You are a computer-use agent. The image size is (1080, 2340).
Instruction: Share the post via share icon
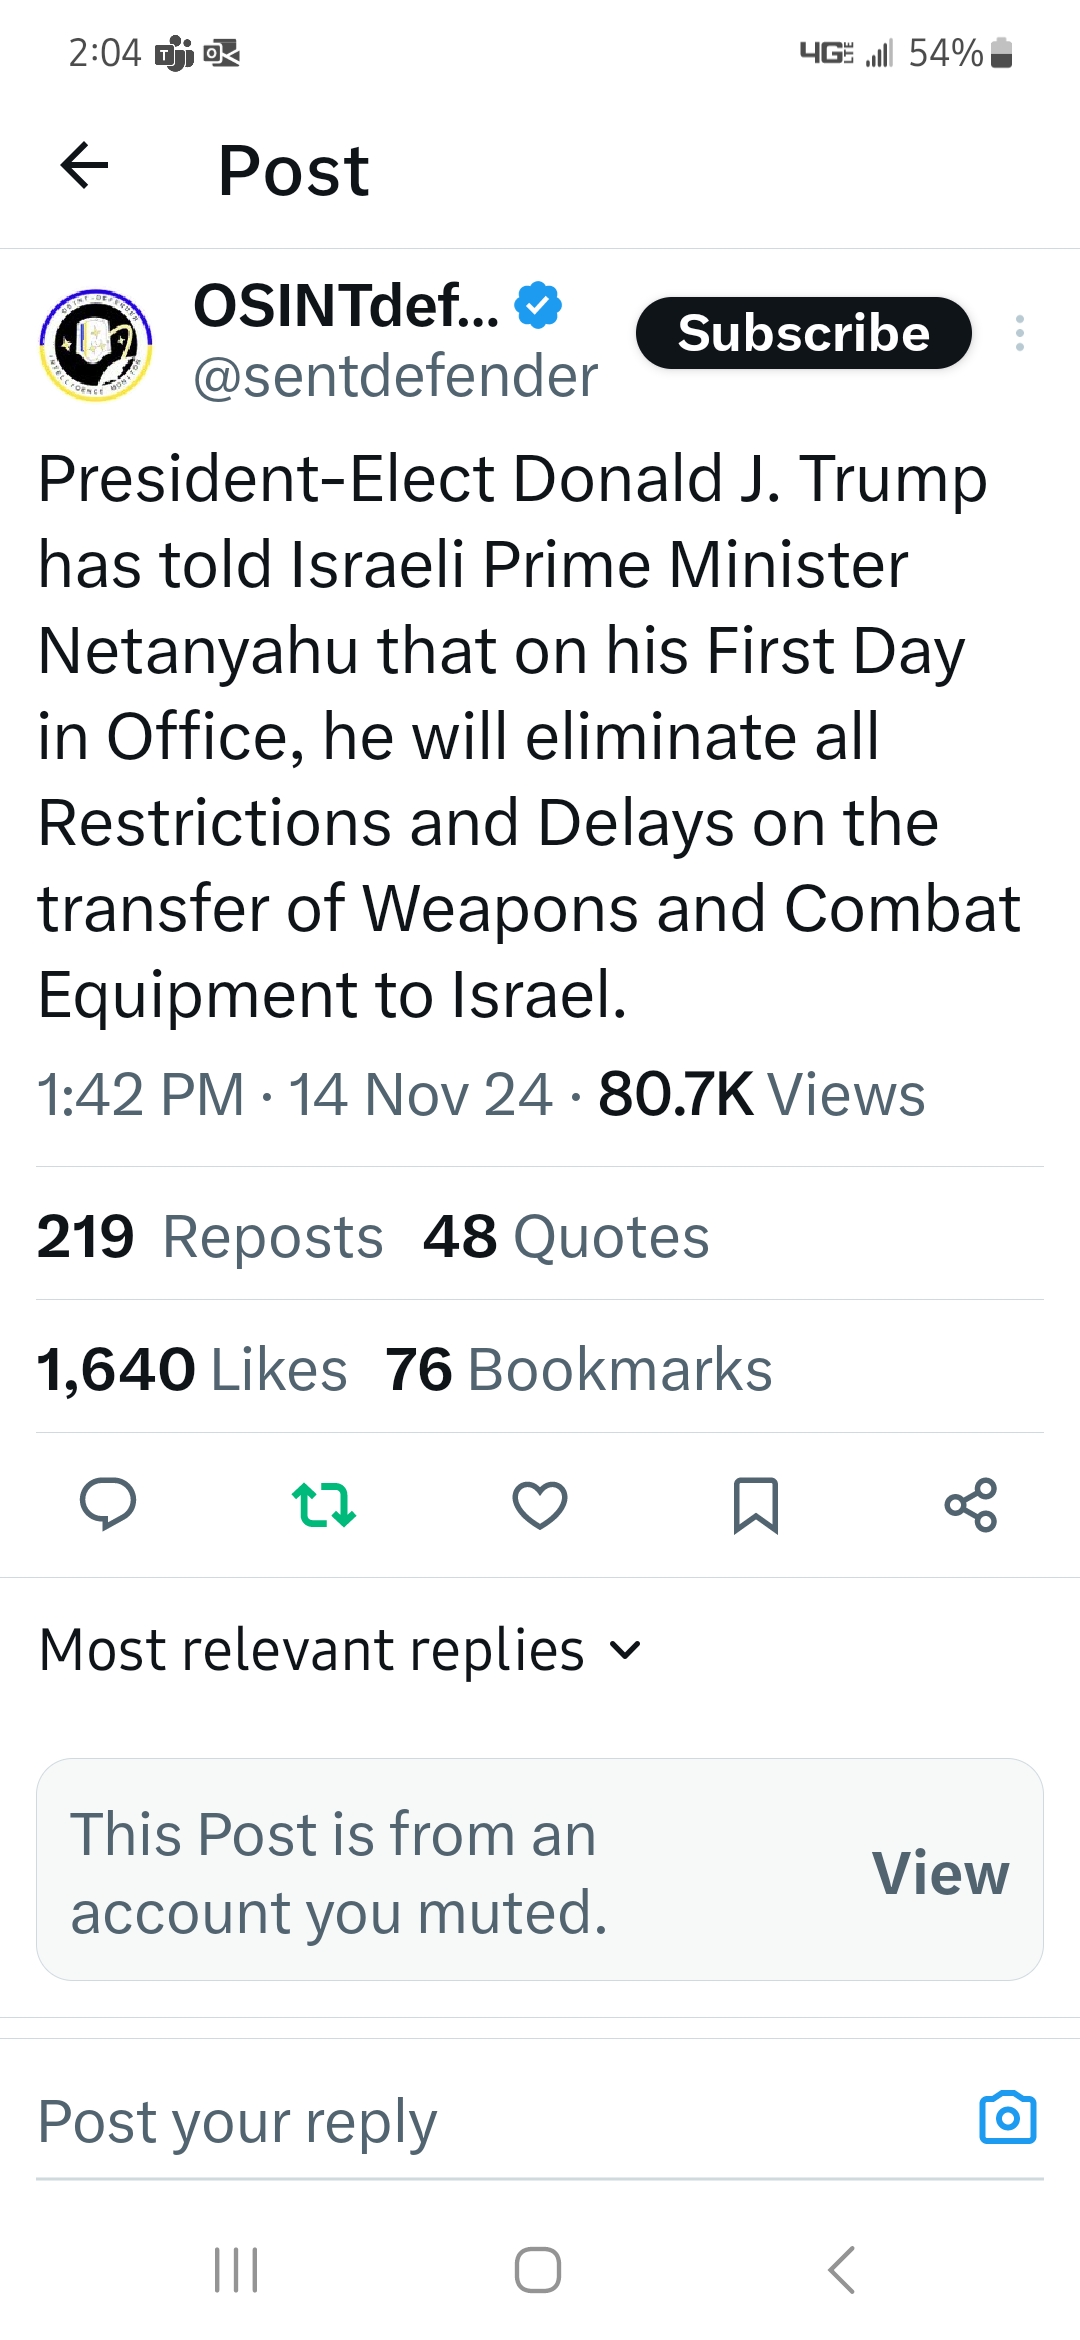point(971,1505)
